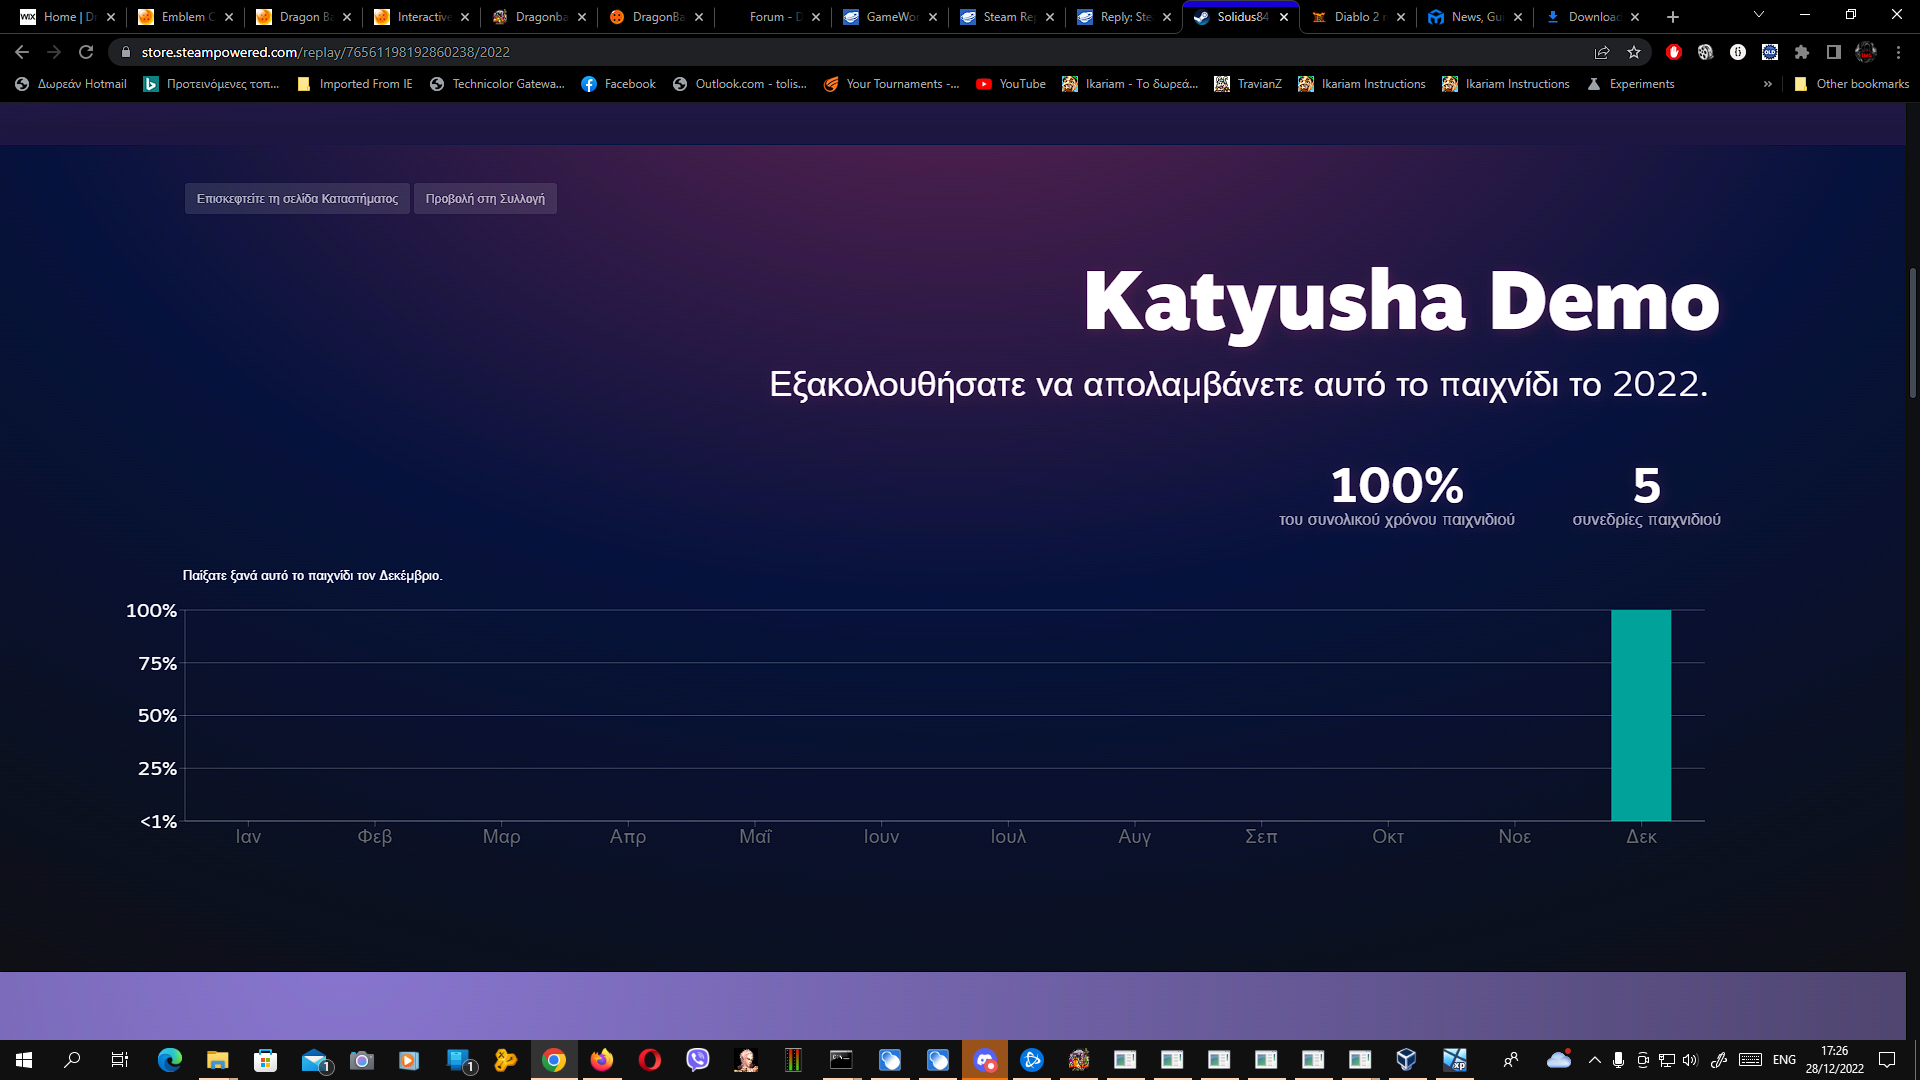
Task: Show hidden system tray icons
Action: point(1595,1060)
